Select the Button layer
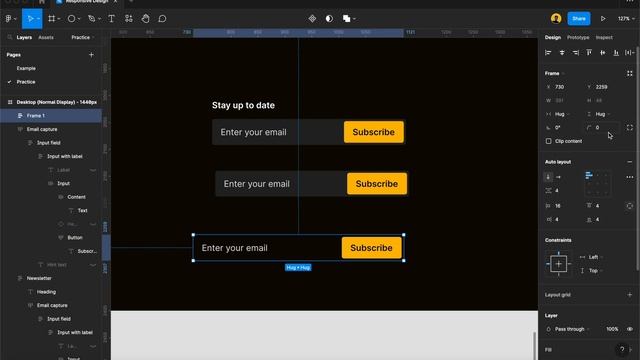The width and height of the screenshot is (640, 360). point(75,238)
